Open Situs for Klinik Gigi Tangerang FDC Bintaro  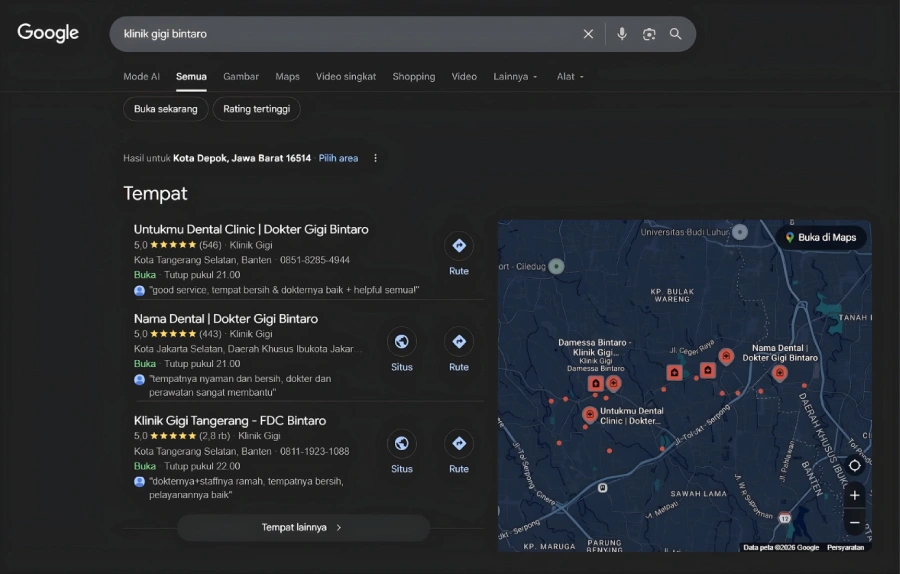[x=402, y=452]
